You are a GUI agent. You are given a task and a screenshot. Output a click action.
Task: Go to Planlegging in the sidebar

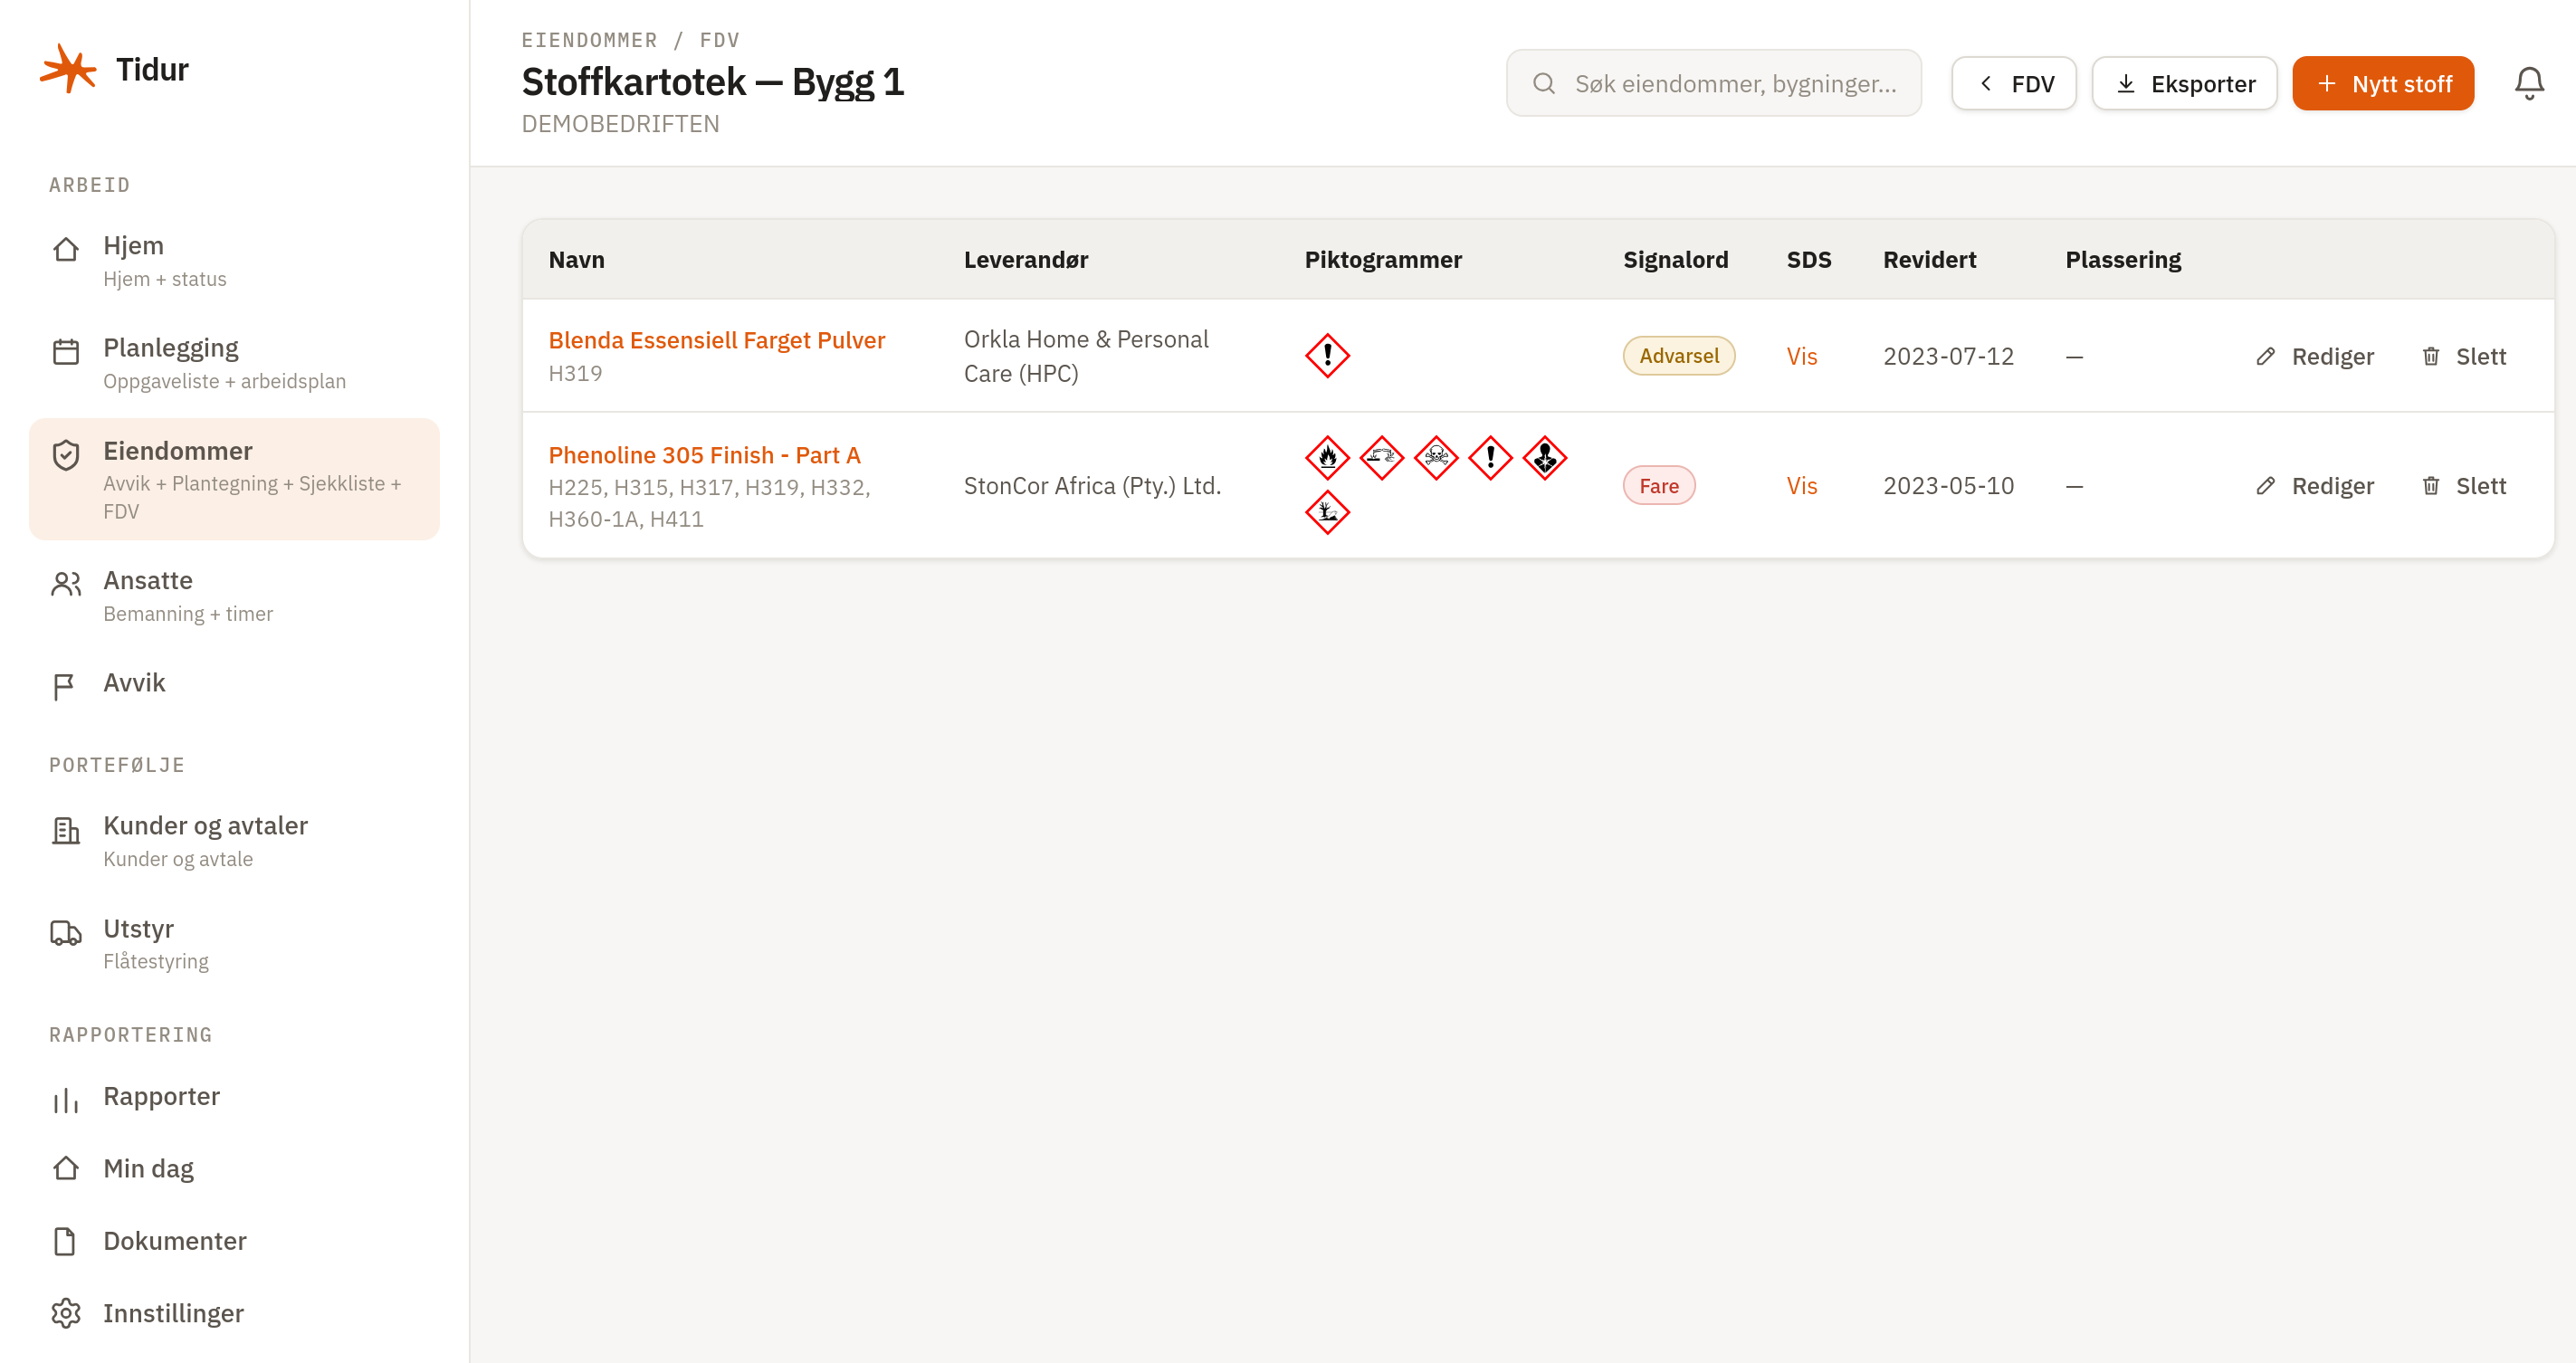tap(234, 364)
